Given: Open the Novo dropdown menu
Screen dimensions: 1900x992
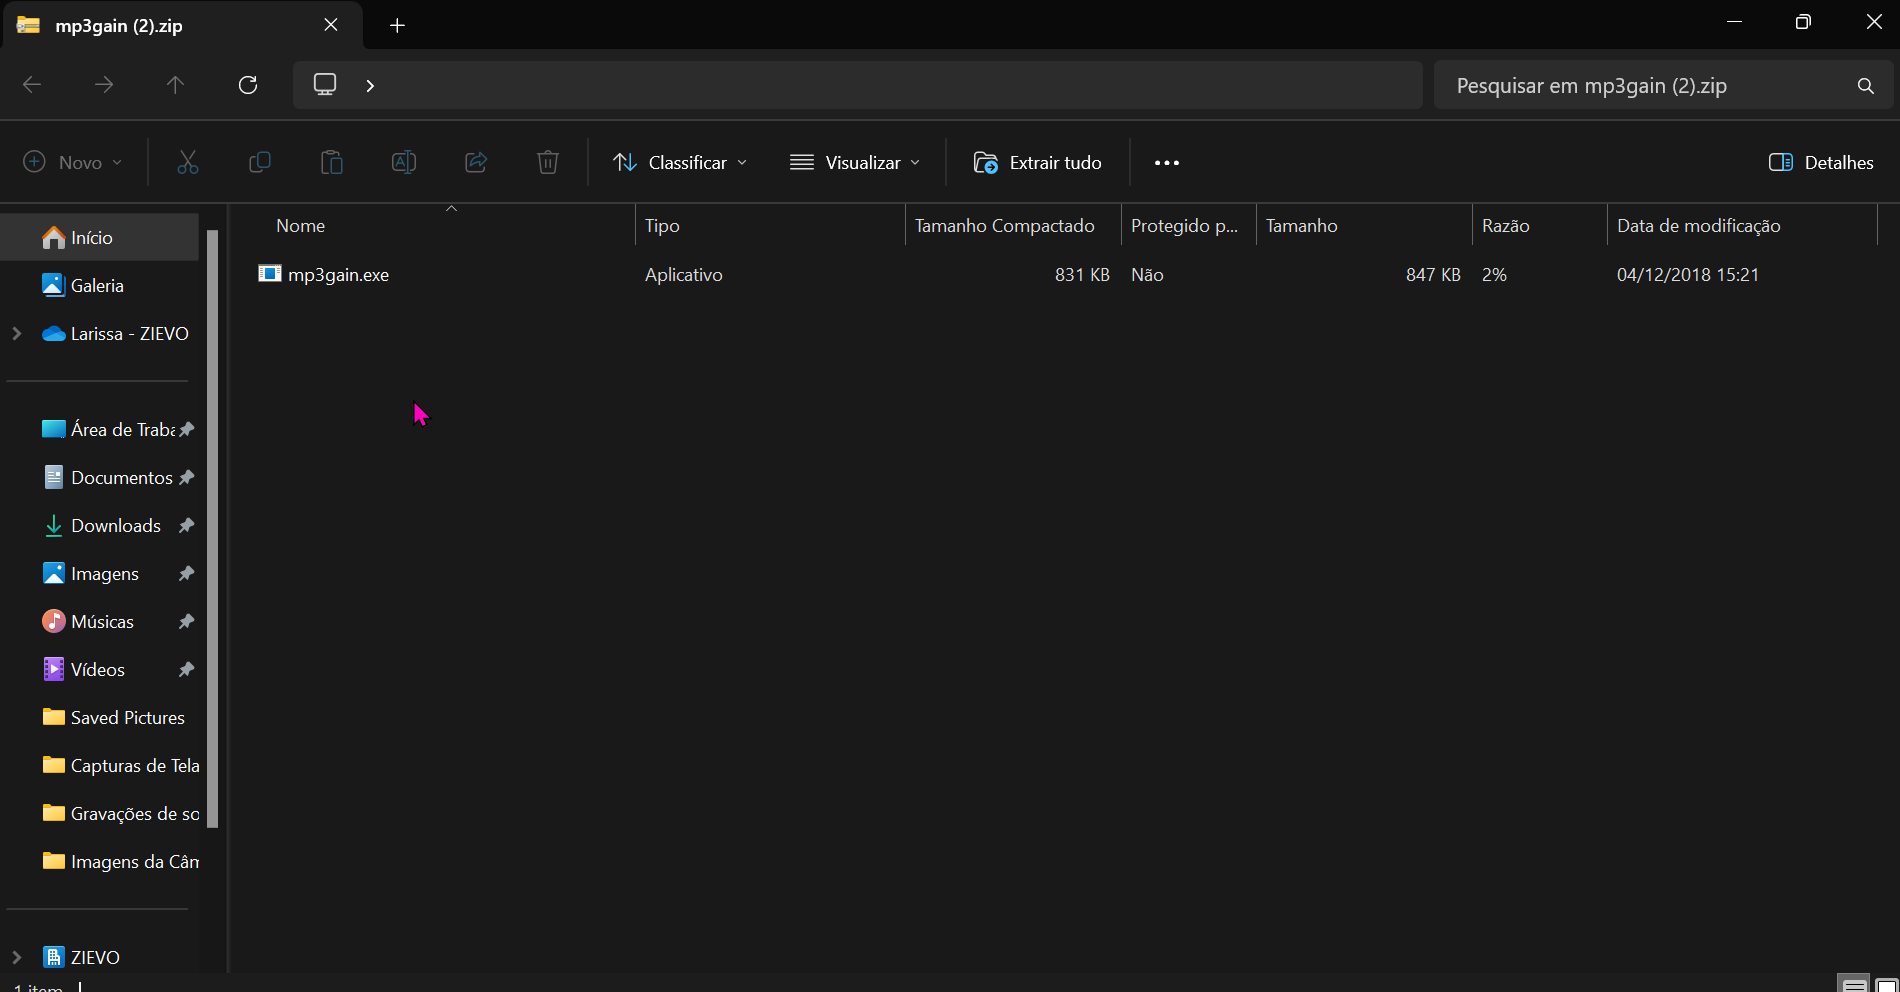Looking at the screenshot, I should 73,162.
